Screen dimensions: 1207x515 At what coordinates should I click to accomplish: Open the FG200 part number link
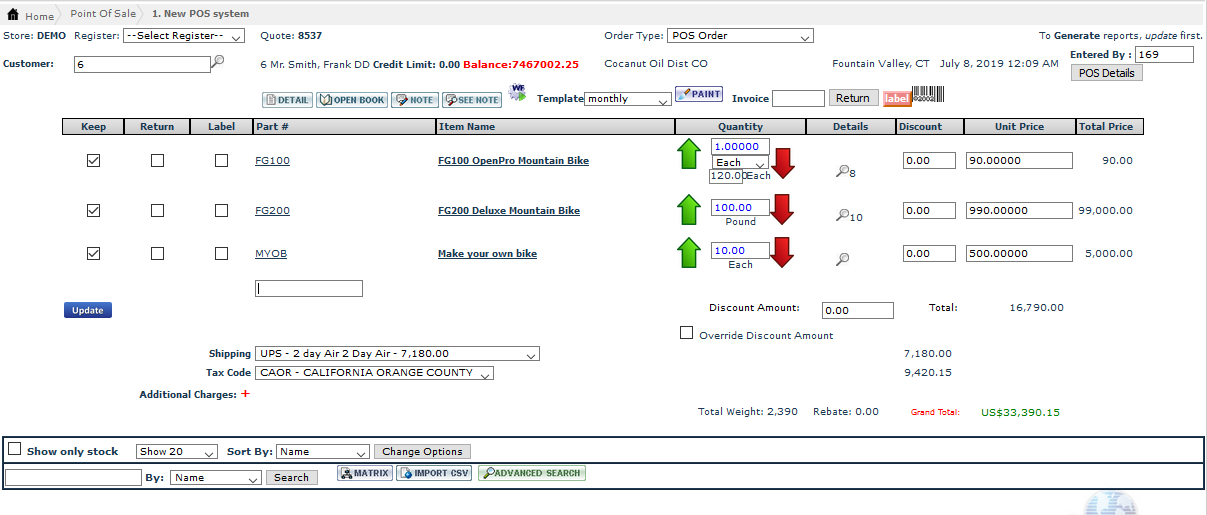(x=272, y=211)
